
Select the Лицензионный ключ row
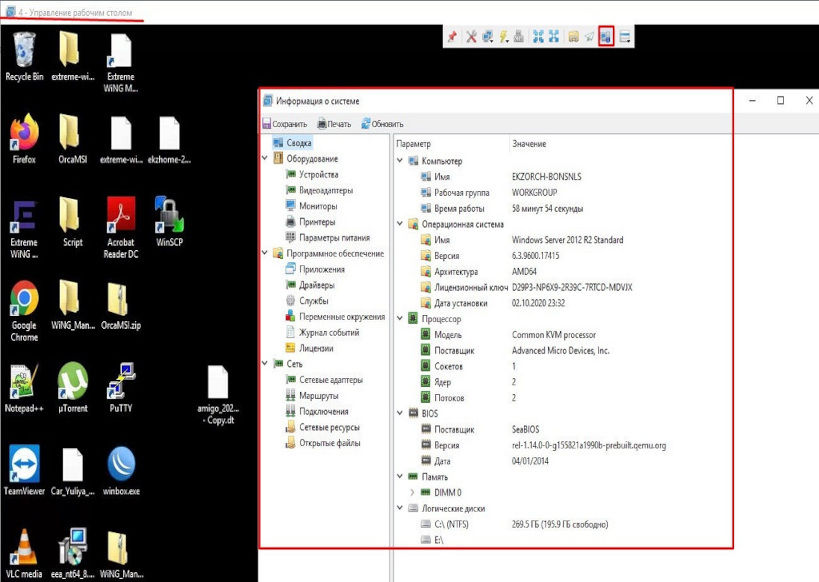pos(526,287)
